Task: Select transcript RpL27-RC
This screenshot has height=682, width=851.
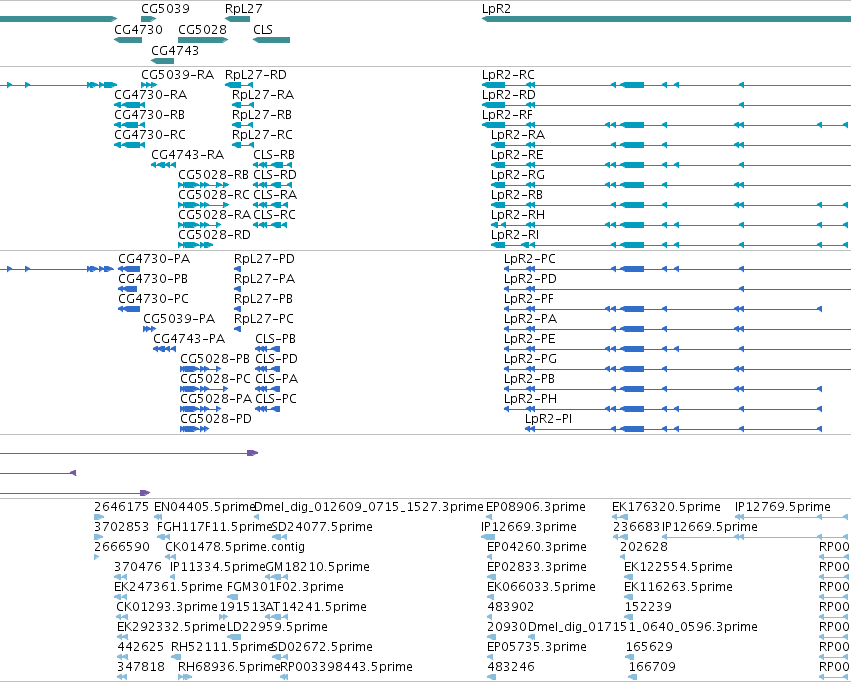Action: pos(262,135)
